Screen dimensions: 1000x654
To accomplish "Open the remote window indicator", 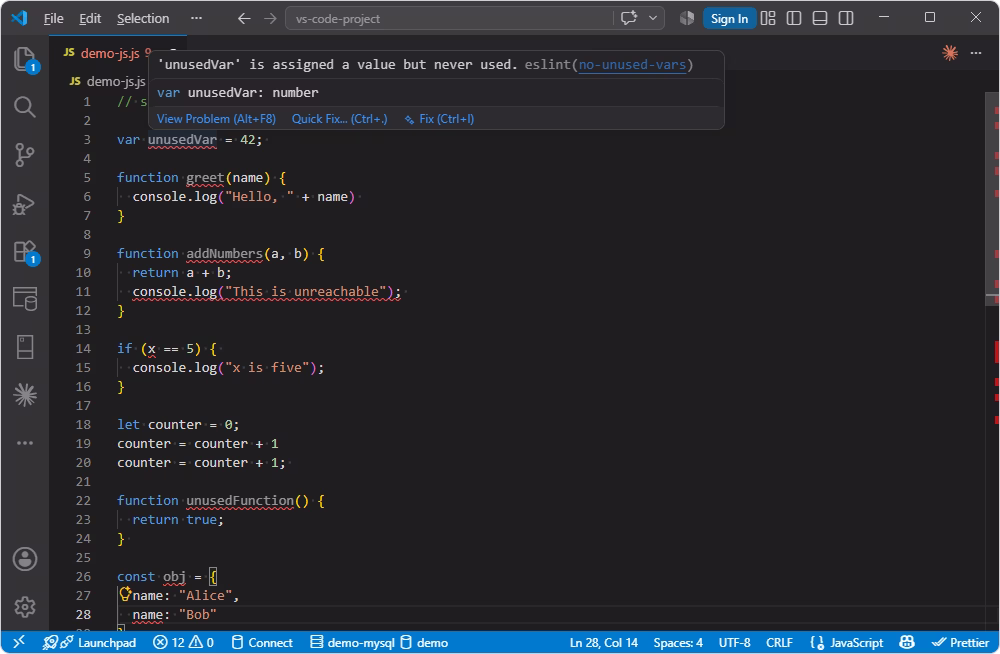I will [x=19, y=643].
